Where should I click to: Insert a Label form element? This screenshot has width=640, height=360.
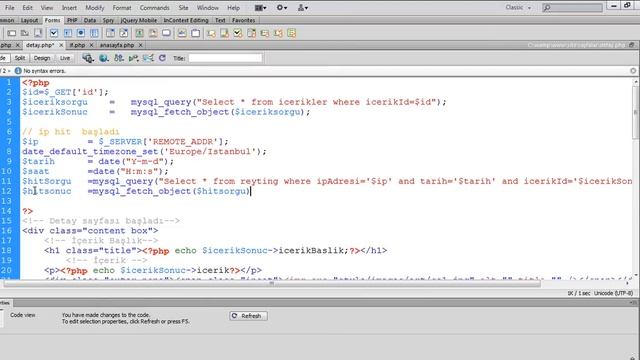click(182, 33)
